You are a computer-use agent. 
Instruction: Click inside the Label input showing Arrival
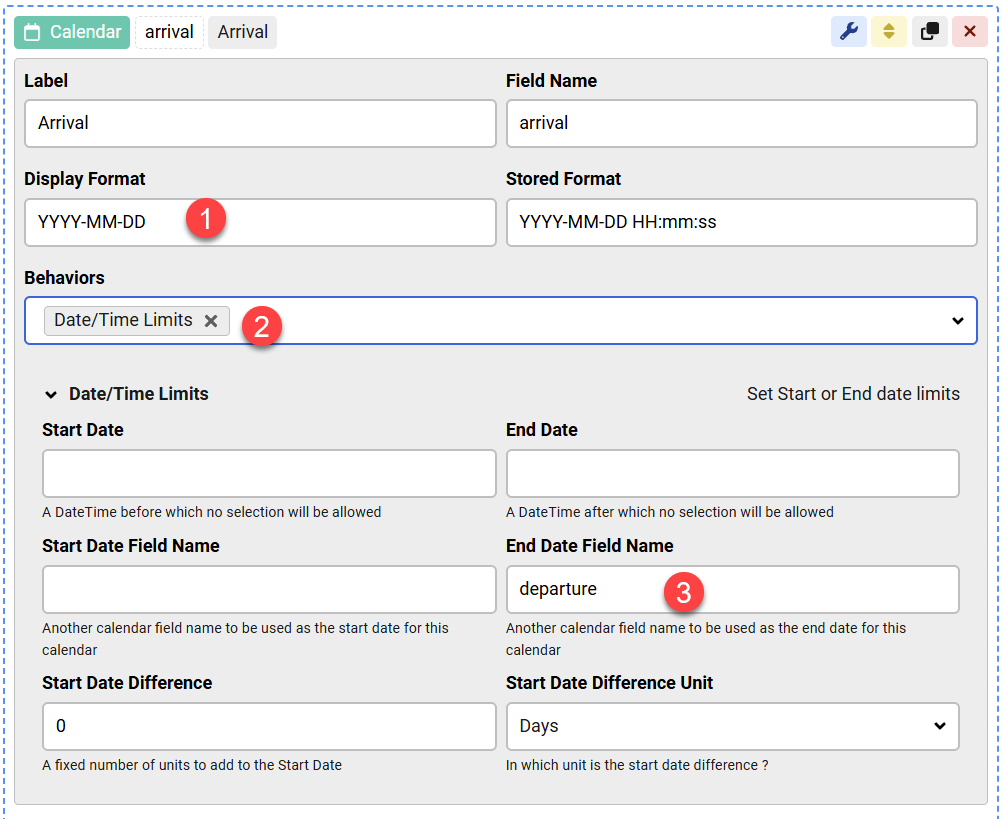260,124
